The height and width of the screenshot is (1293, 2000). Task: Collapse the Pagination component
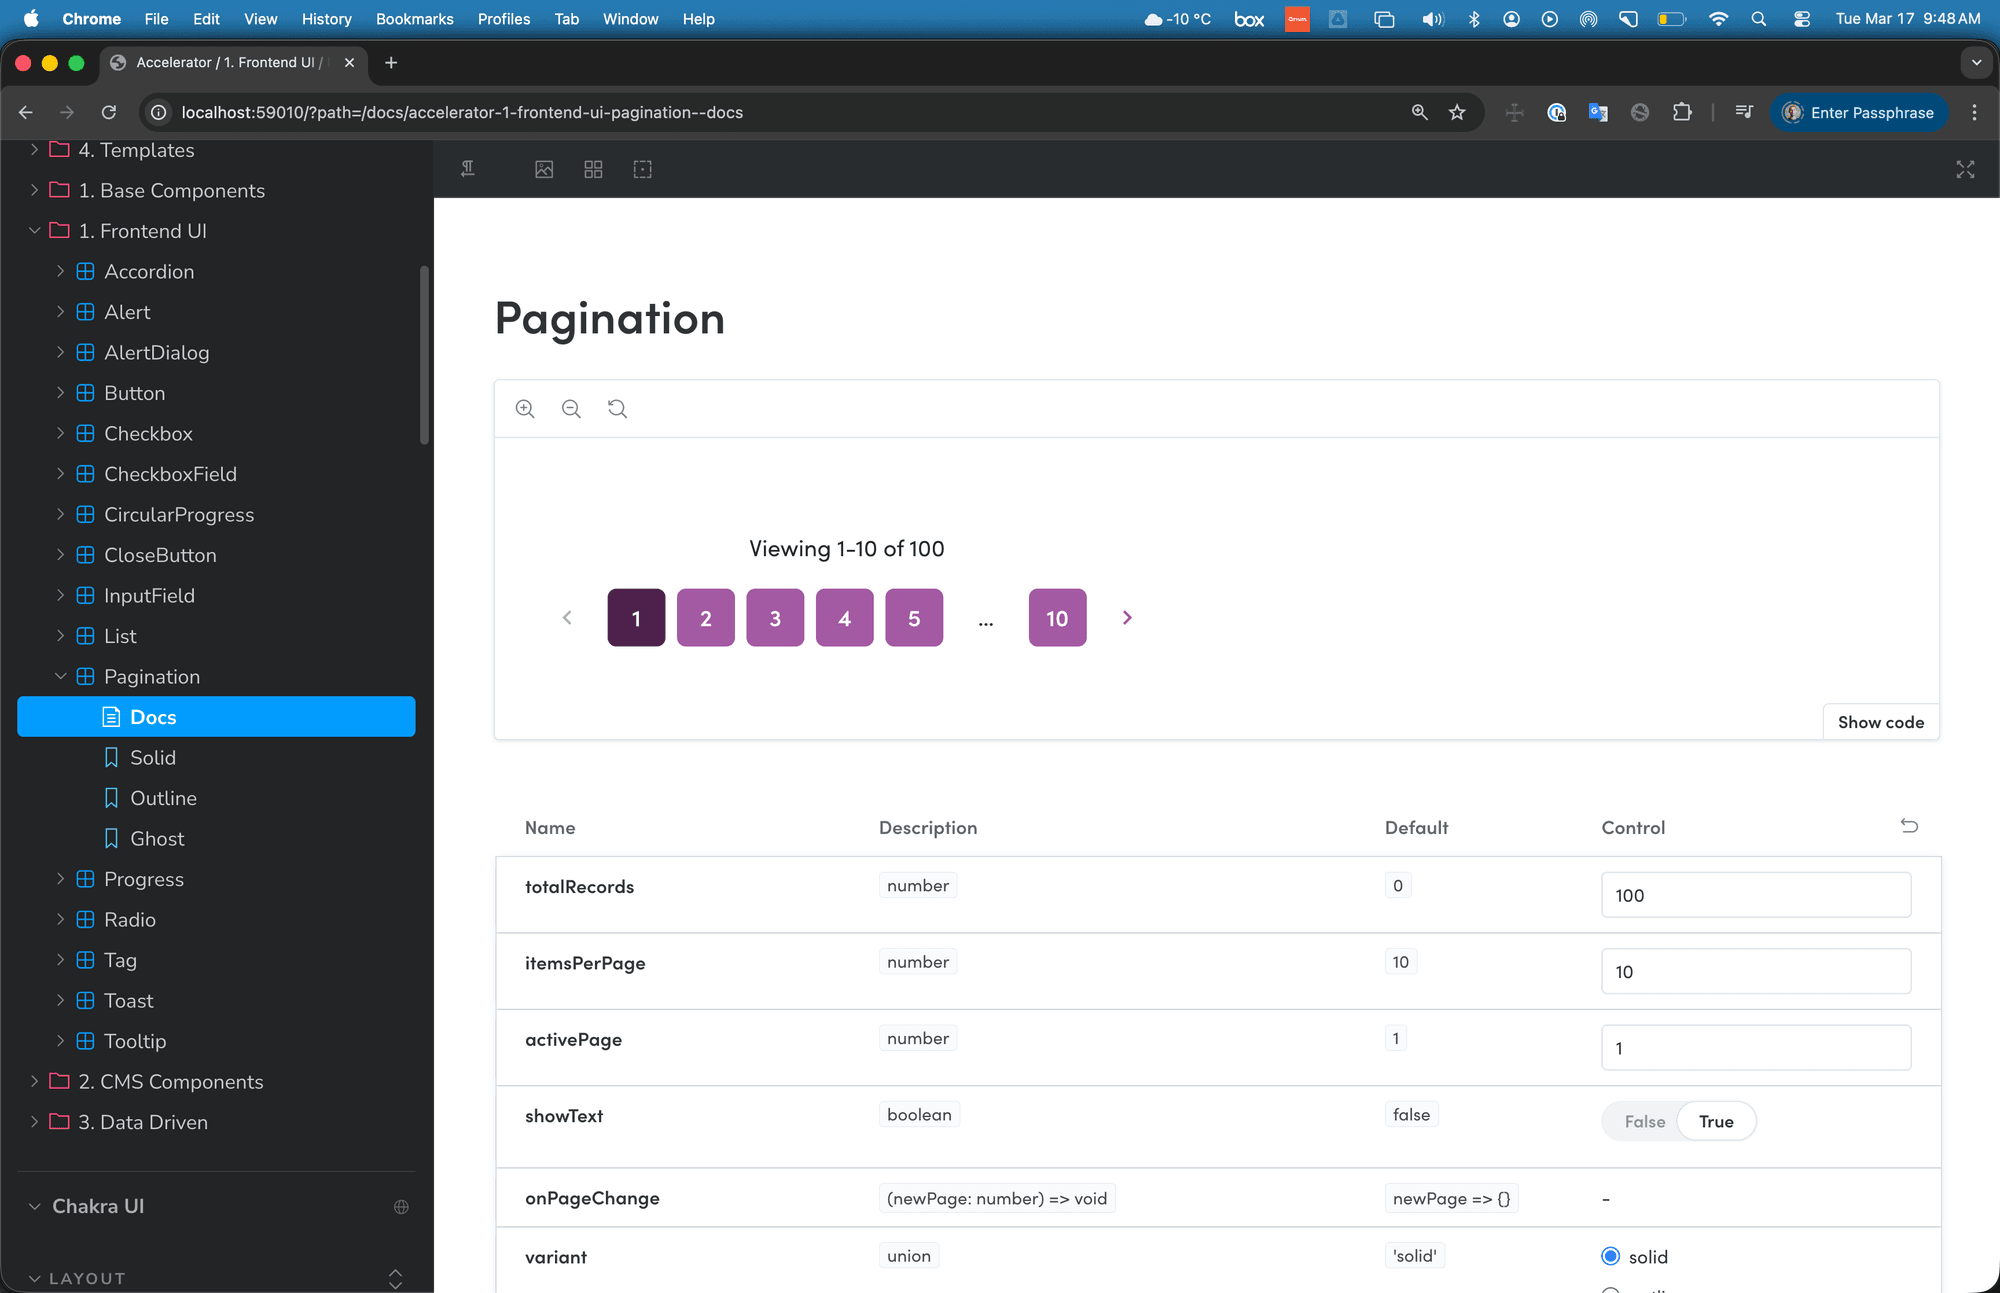(x=60, y=677)
